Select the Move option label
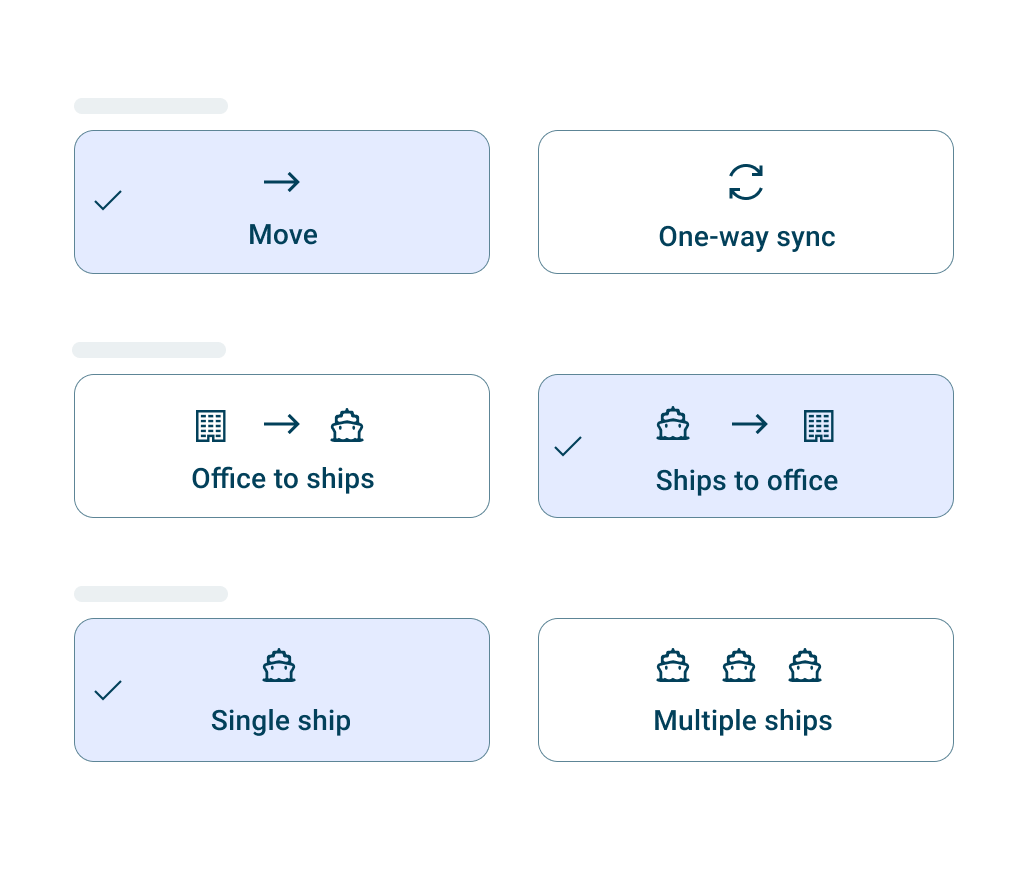The height and width of the screenshot is (896, 1020). click(x=283, y=235)
